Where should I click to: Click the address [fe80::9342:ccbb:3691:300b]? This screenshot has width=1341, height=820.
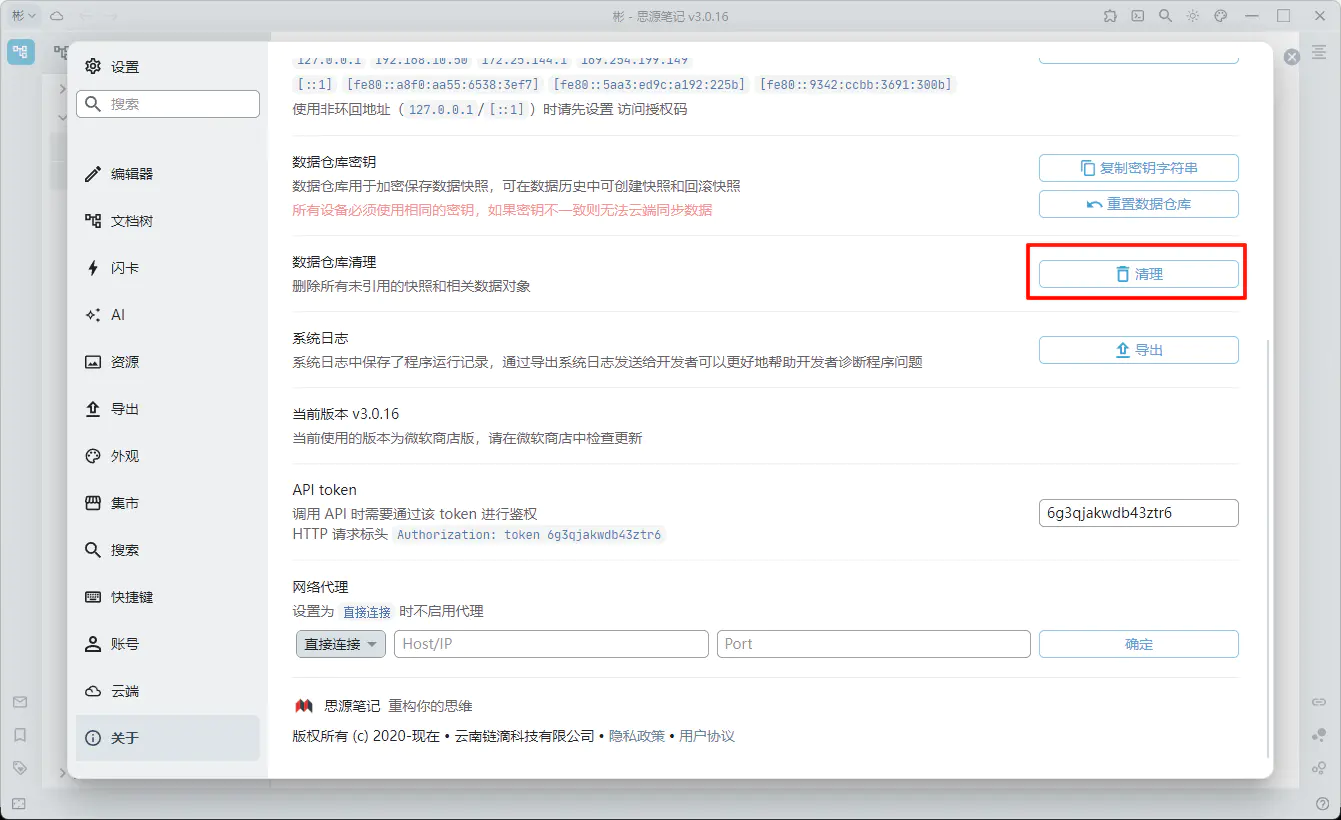856,85
